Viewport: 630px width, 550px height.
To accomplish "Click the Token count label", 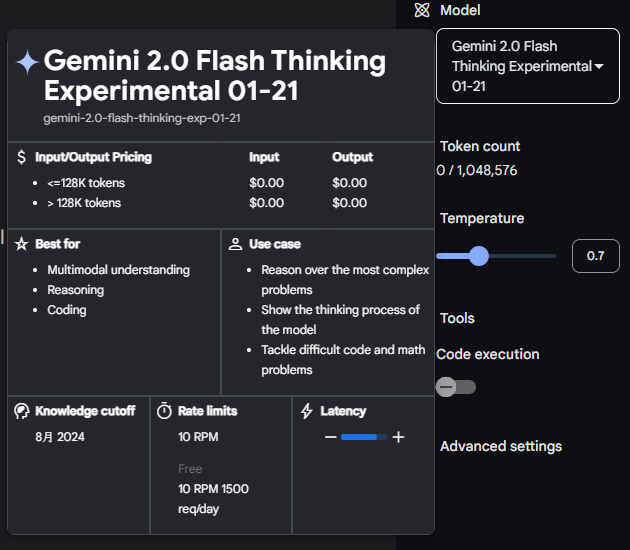I will (480, 146).
